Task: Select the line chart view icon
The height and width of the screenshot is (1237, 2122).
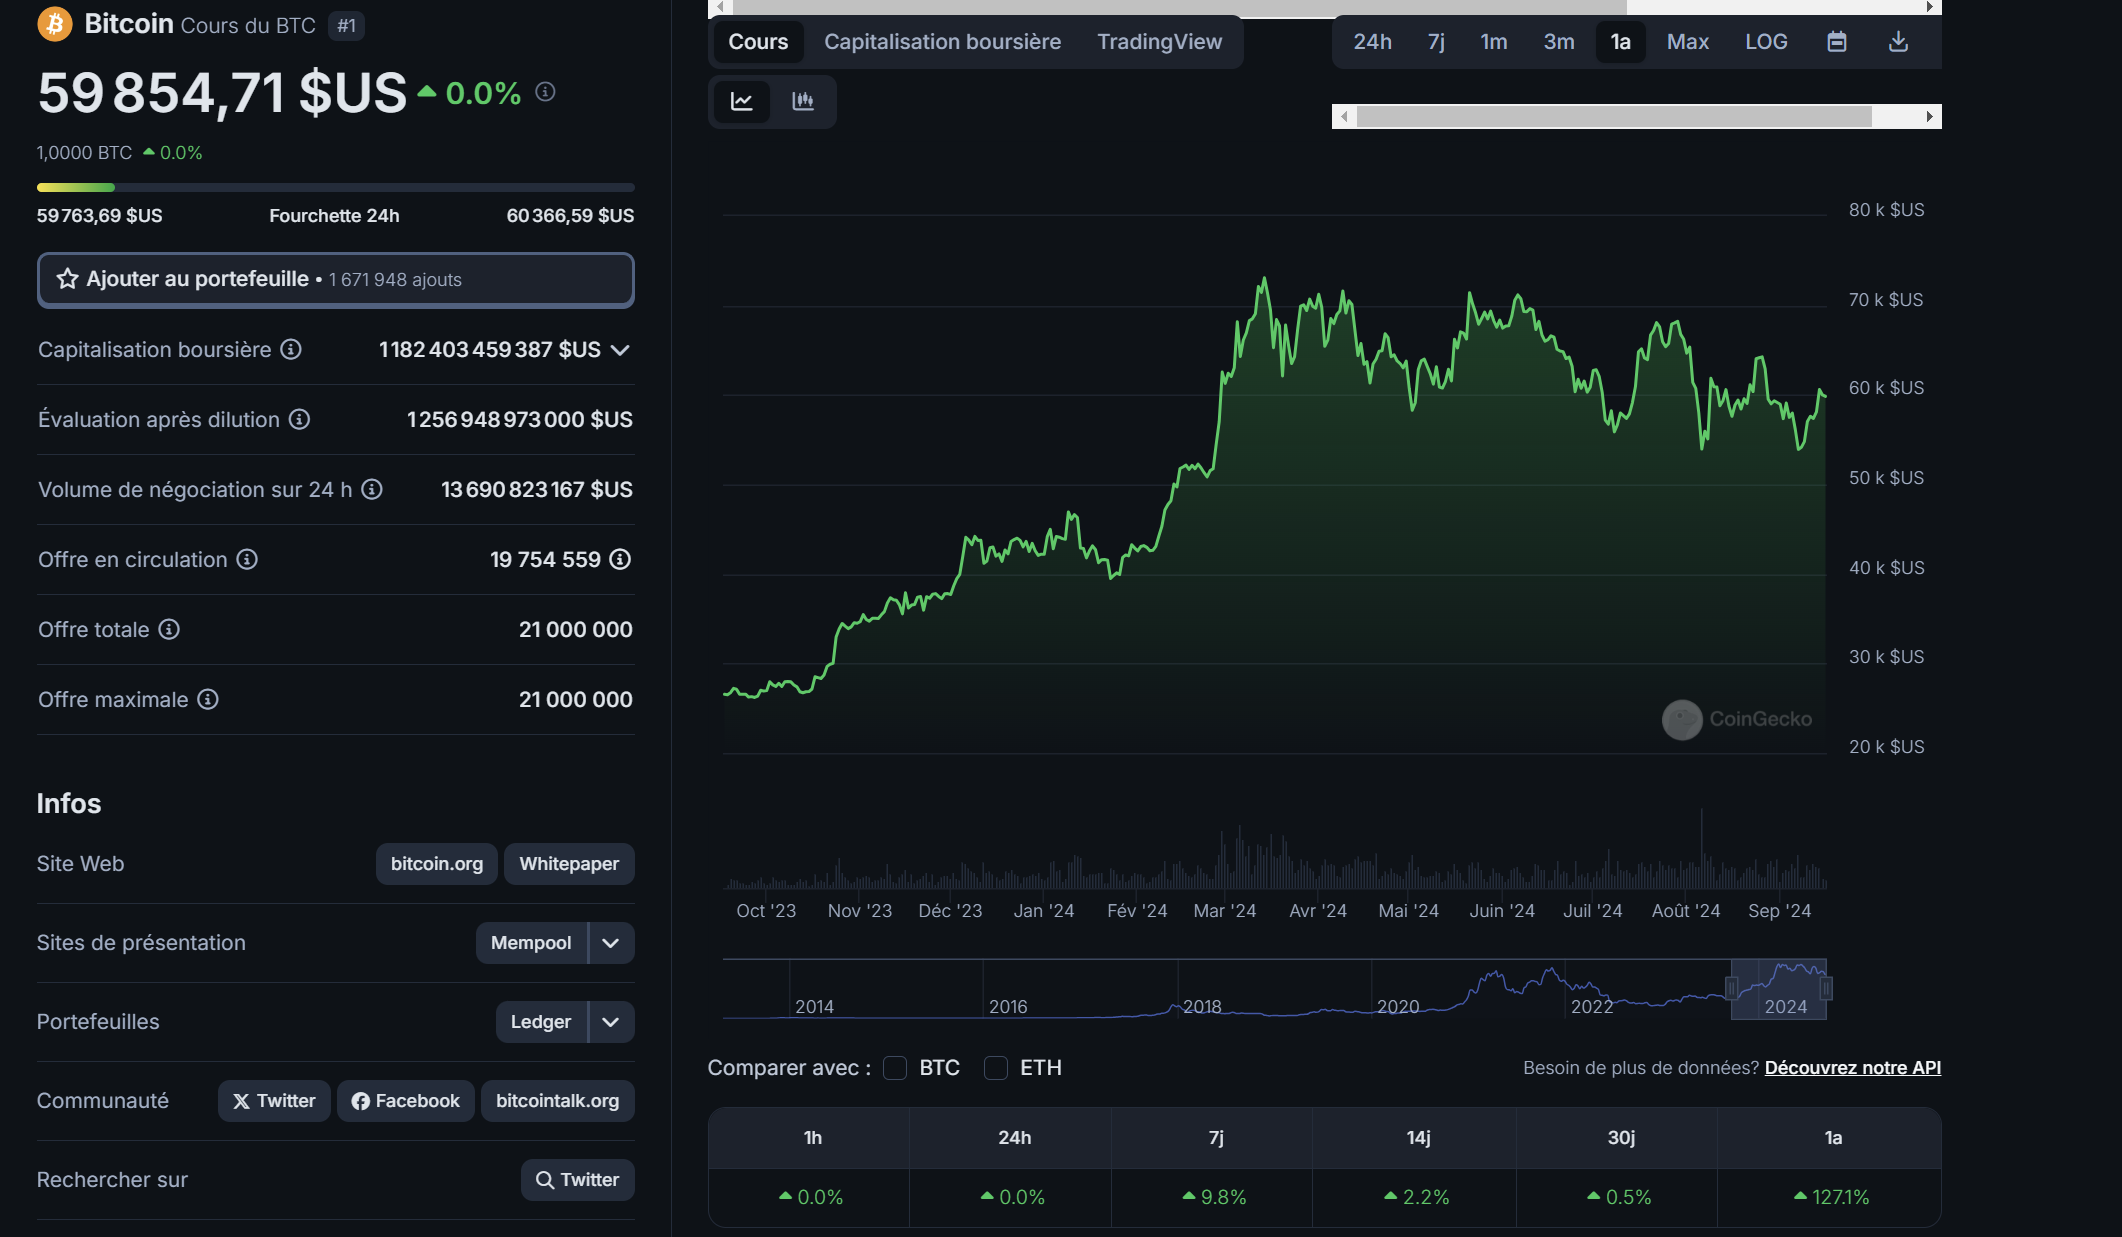Action: (x=742, y=101)
